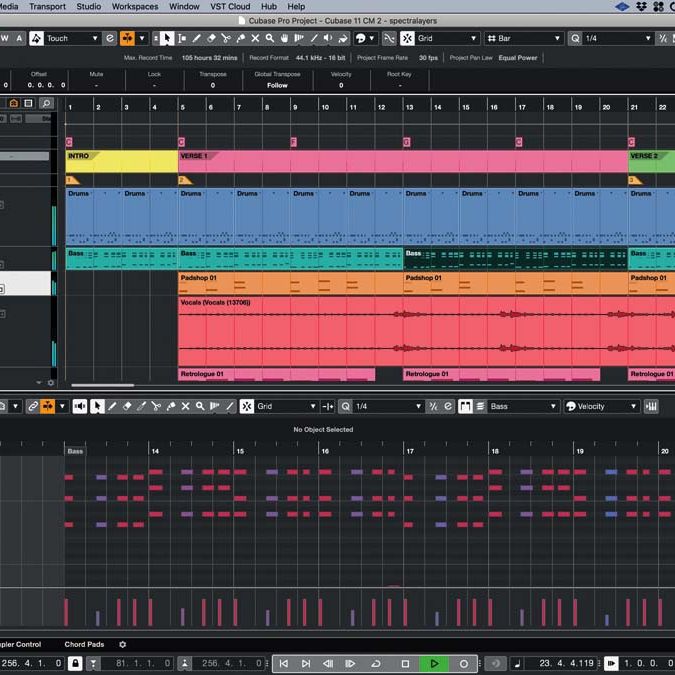Open lower zone gear settings
This screenshot has width=675, height=675.
pyautogui.click(x=123, y=644)
